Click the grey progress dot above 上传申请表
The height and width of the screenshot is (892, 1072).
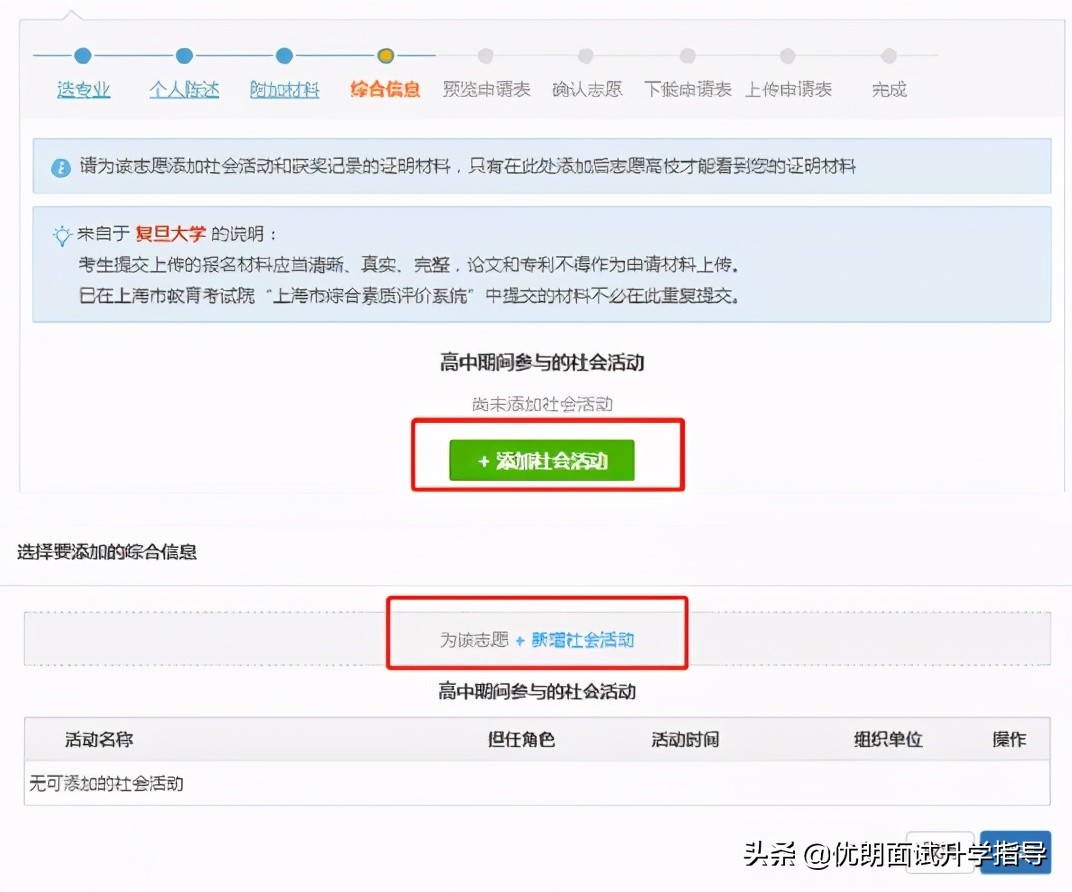tap(788, 55)
